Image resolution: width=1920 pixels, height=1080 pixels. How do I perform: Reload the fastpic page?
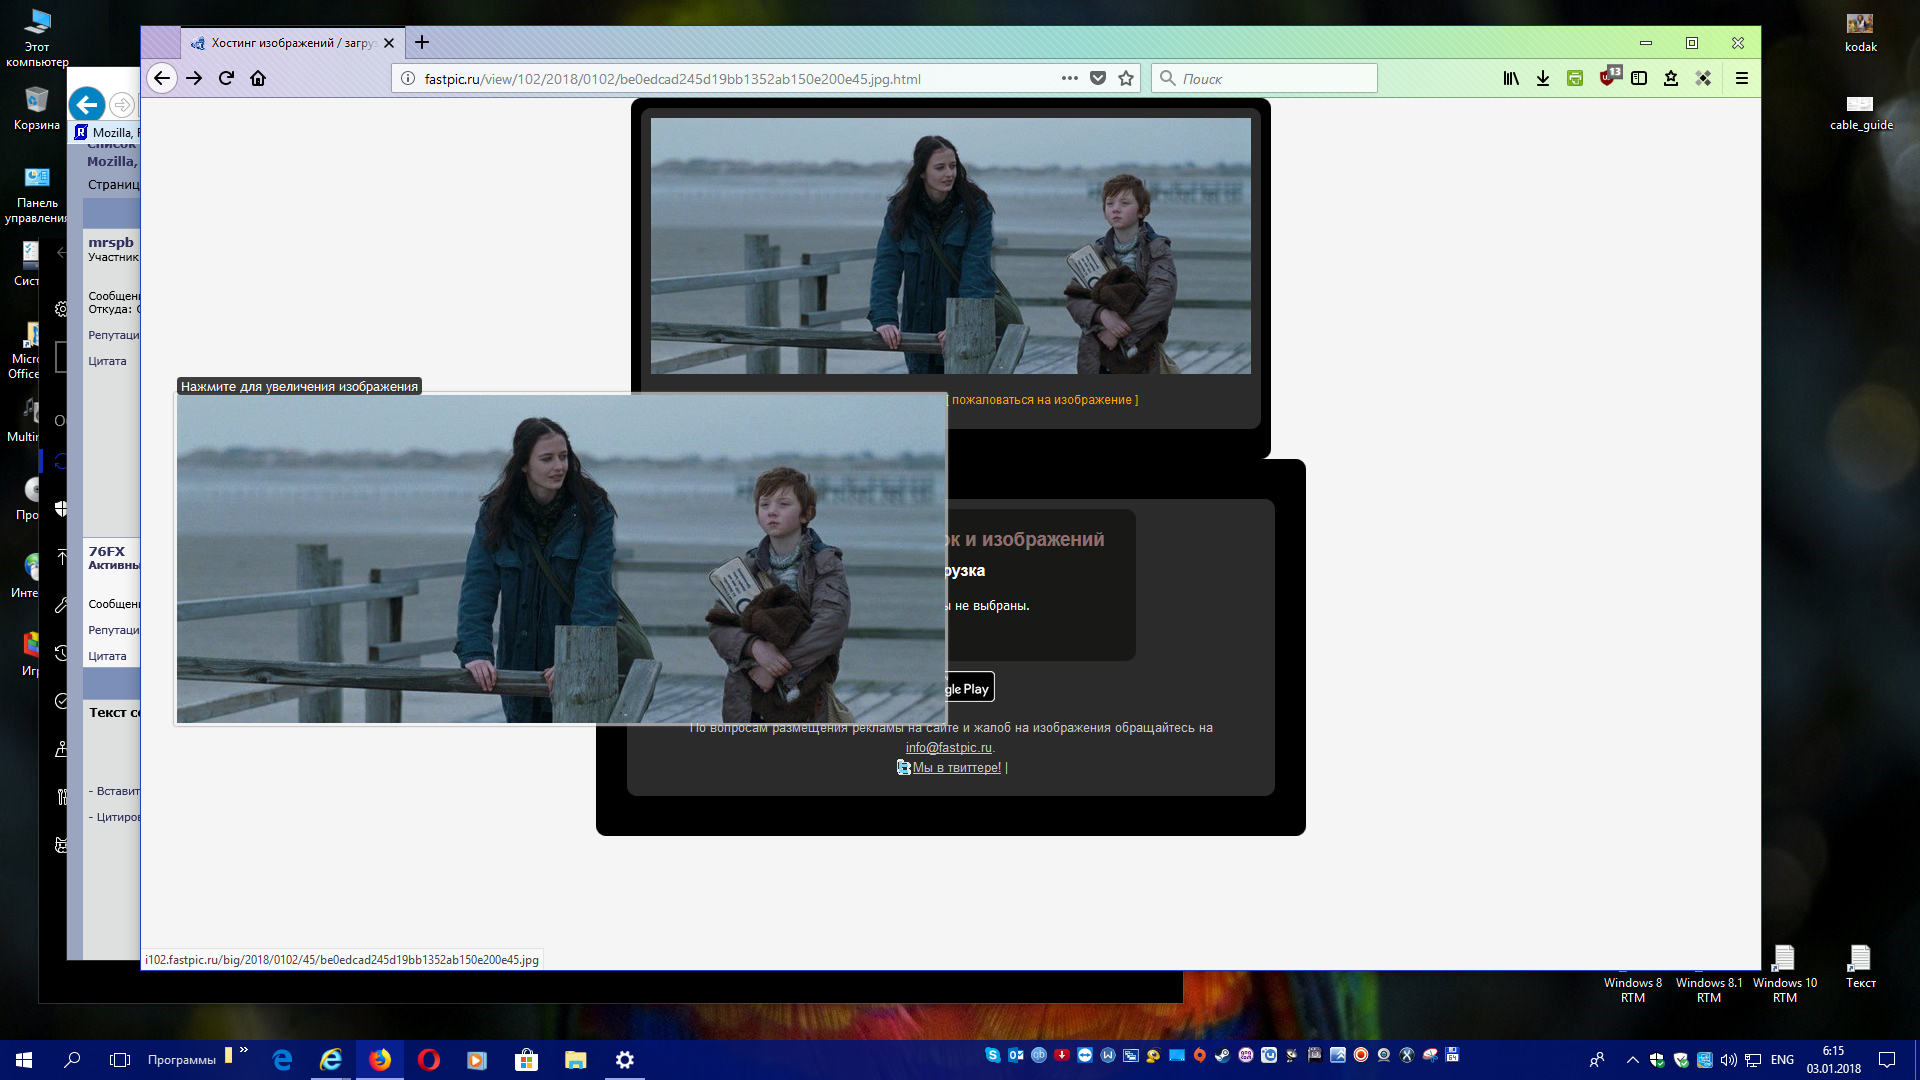coord(226,78)
